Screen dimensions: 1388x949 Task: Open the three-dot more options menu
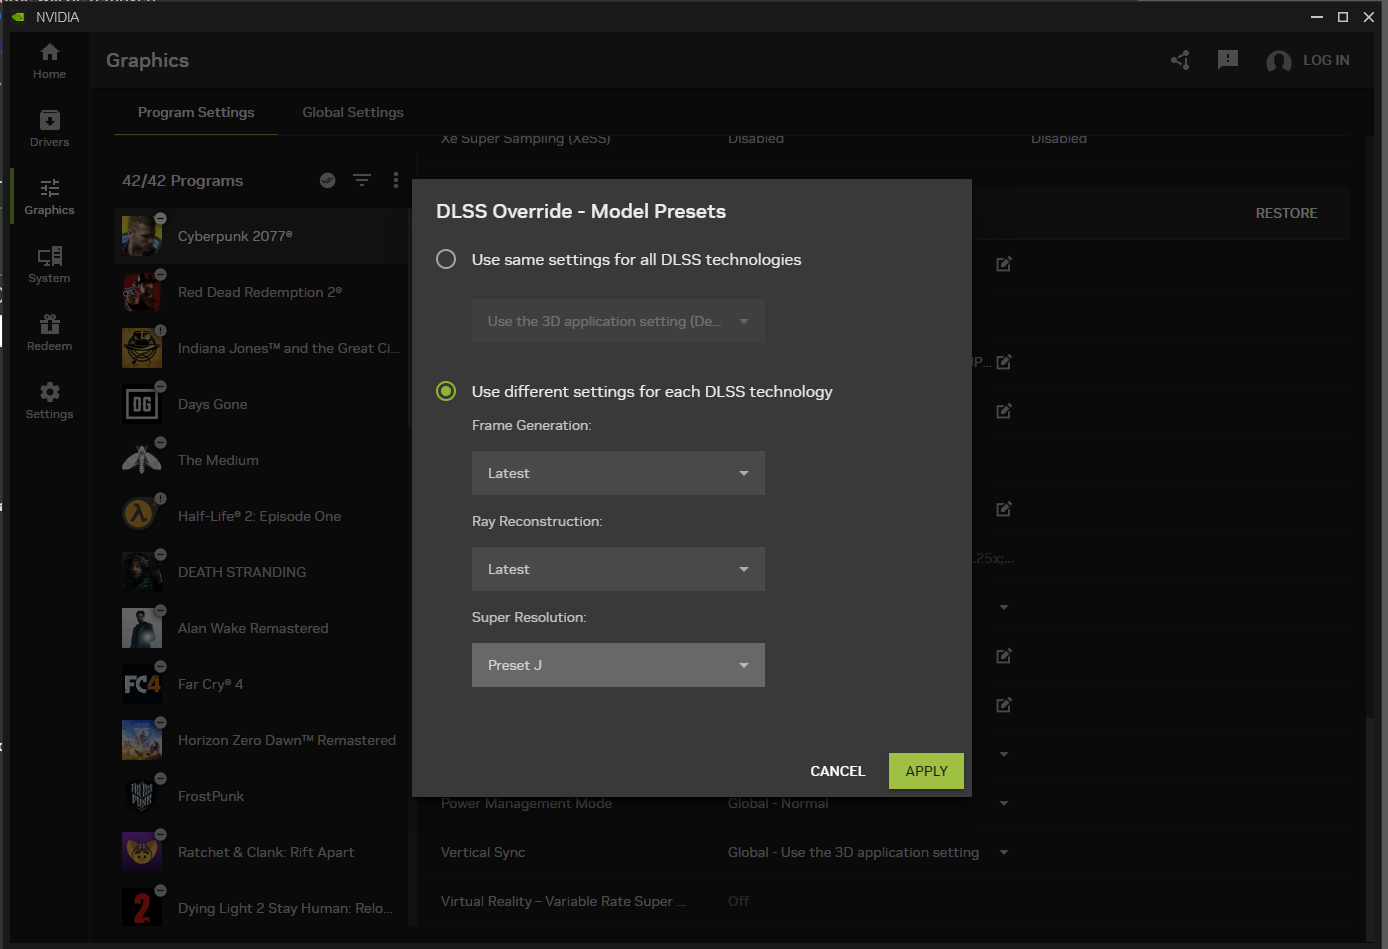[x=396, y=180]
